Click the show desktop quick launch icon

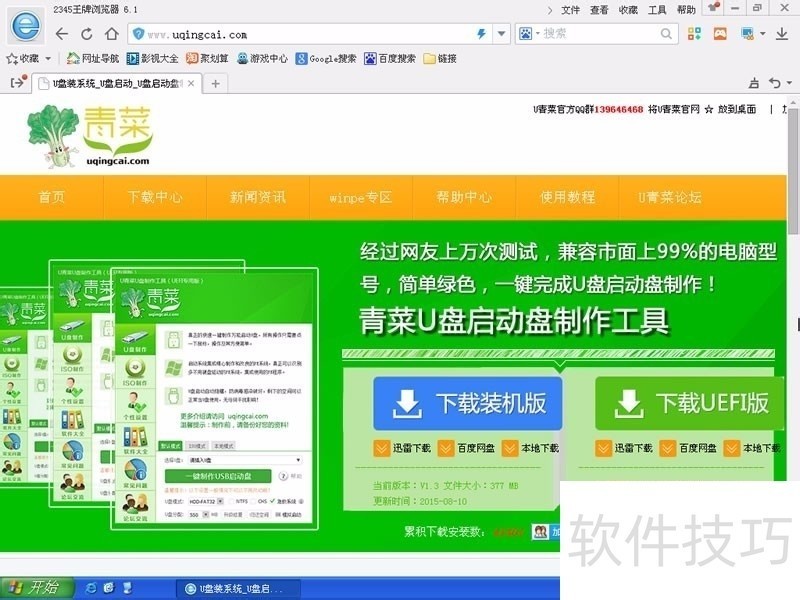pos(128,588)
